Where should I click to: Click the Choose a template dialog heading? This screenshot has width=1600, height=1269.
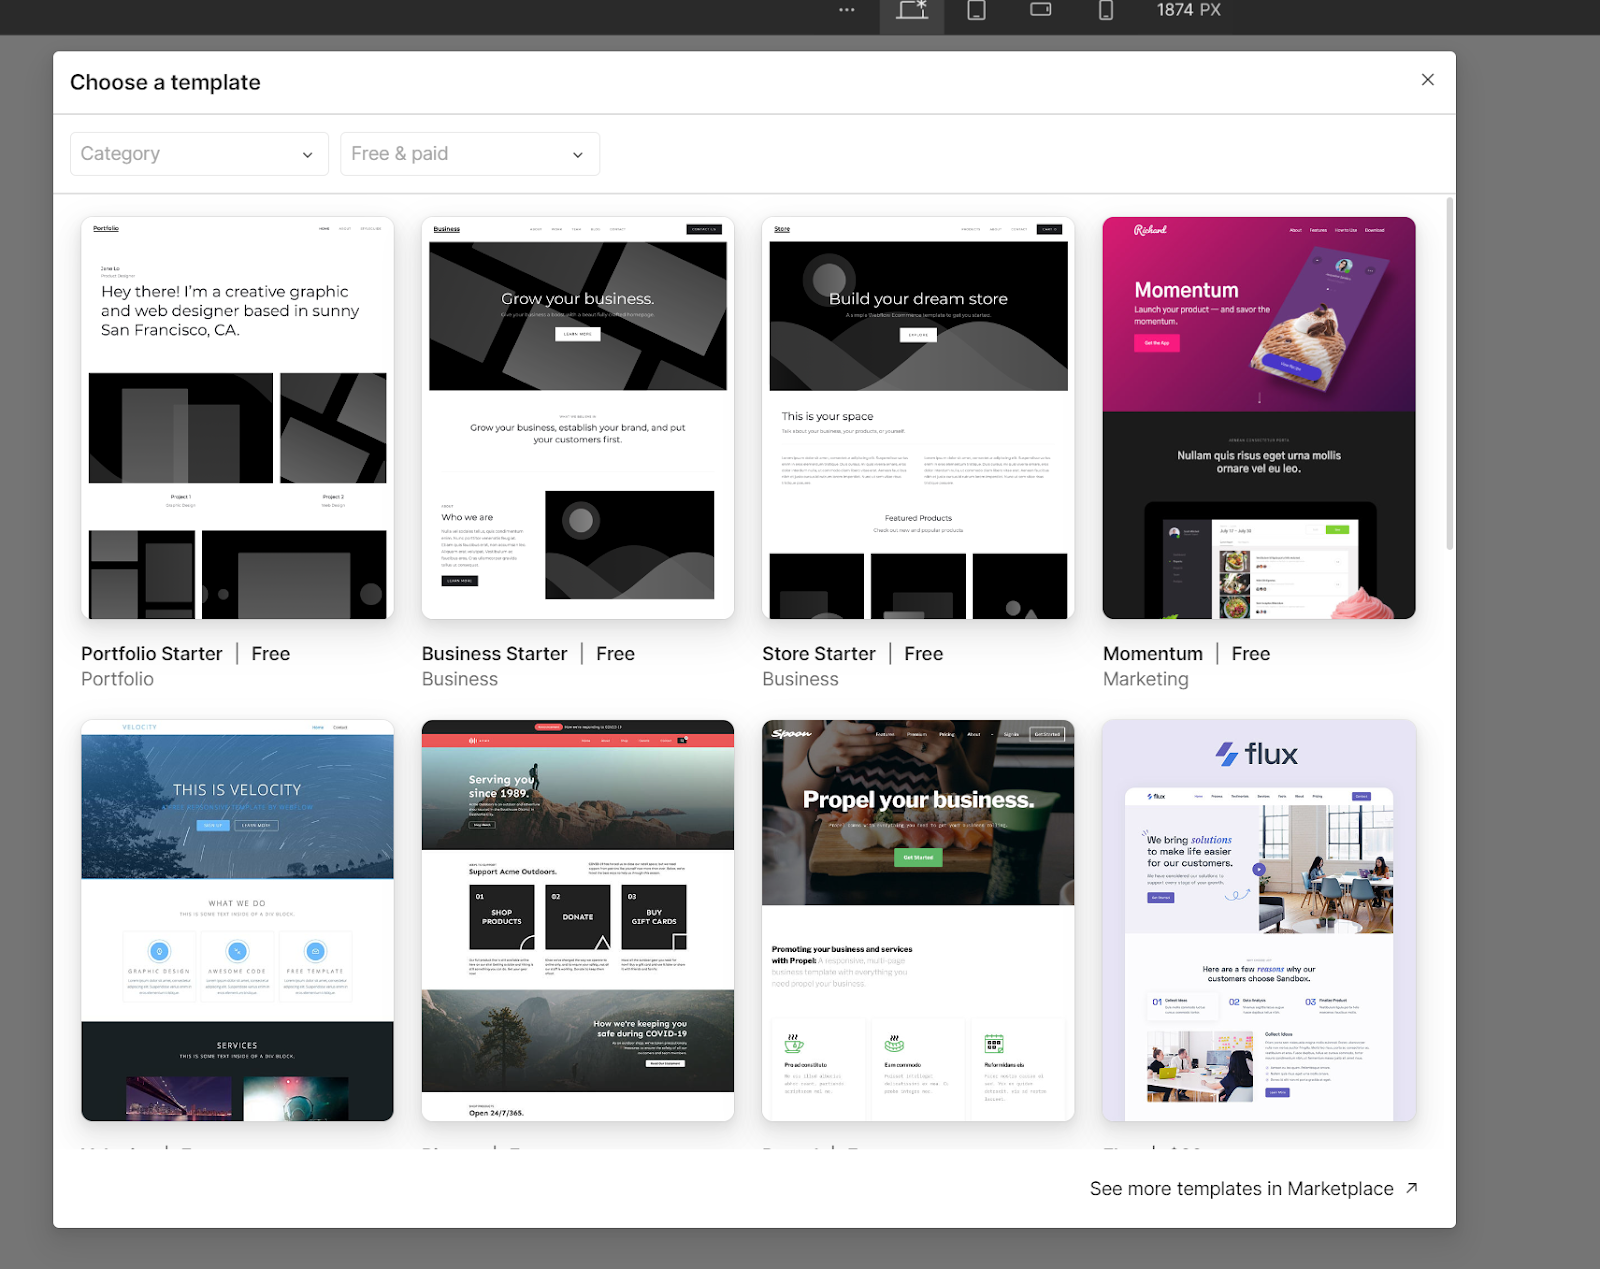tap(165, 82)
